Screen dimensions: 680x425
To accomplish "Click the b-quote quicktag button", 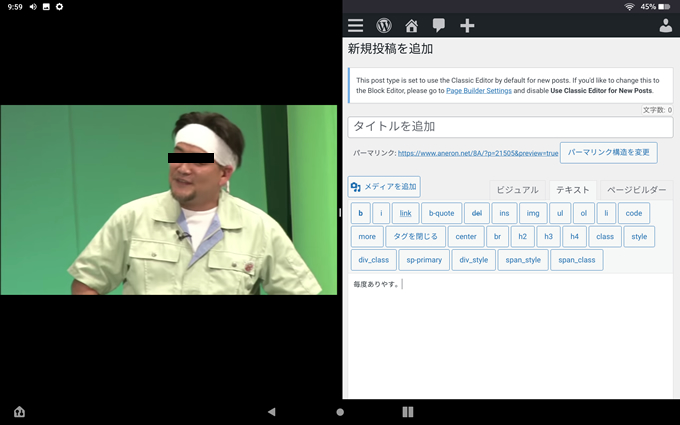I will (x=441, y=213).
